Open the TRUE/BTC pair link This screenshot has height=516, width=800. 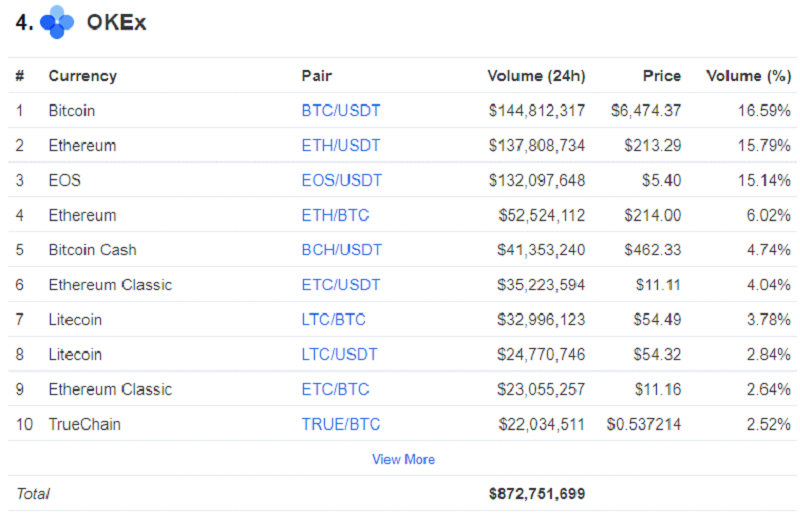(341, 424)
